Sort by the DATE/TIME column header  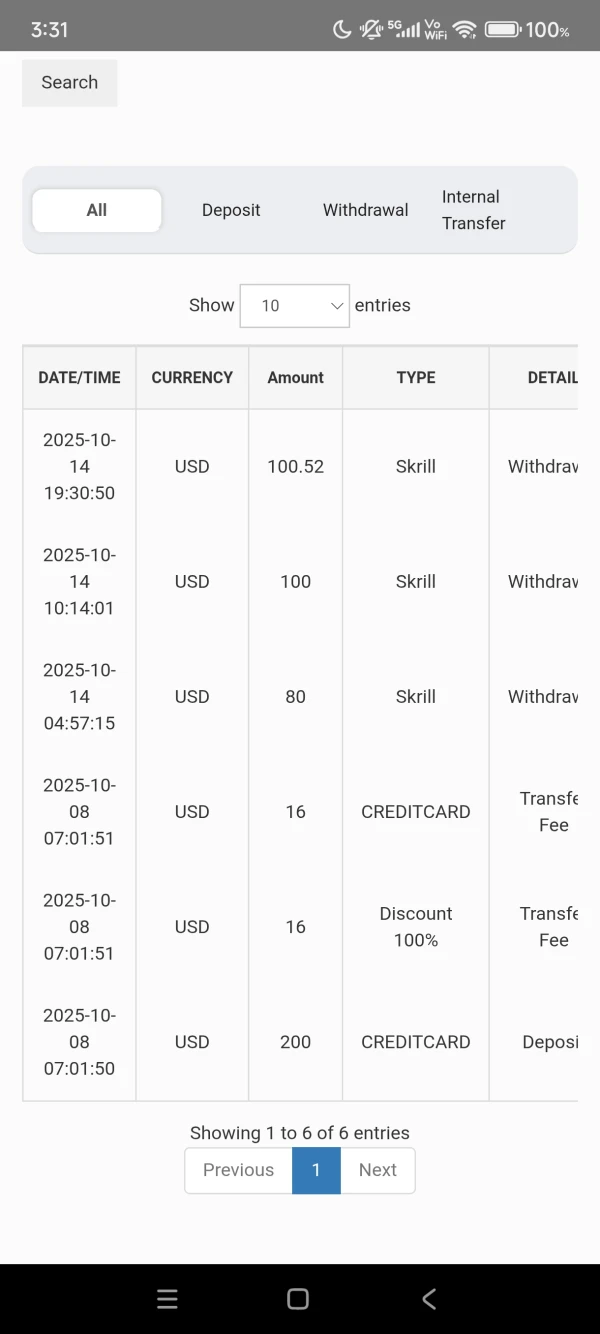(x=79, y=377)
